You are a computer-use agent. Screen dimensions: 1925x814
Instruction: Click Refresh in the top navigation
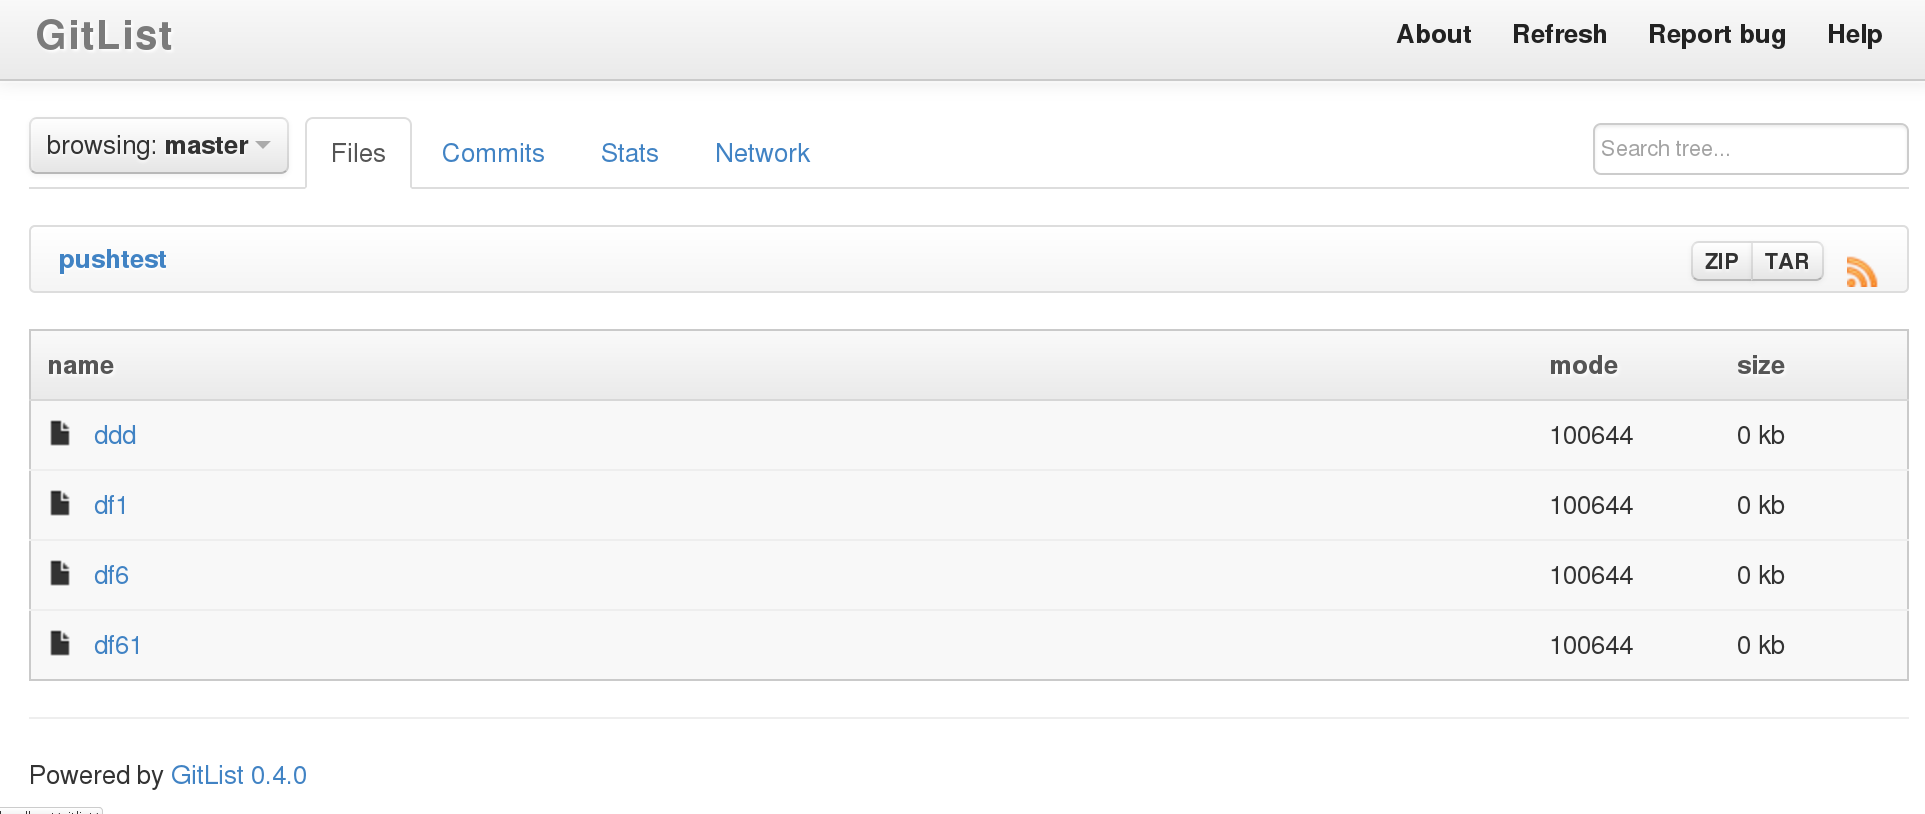[x=1559, y=34]
